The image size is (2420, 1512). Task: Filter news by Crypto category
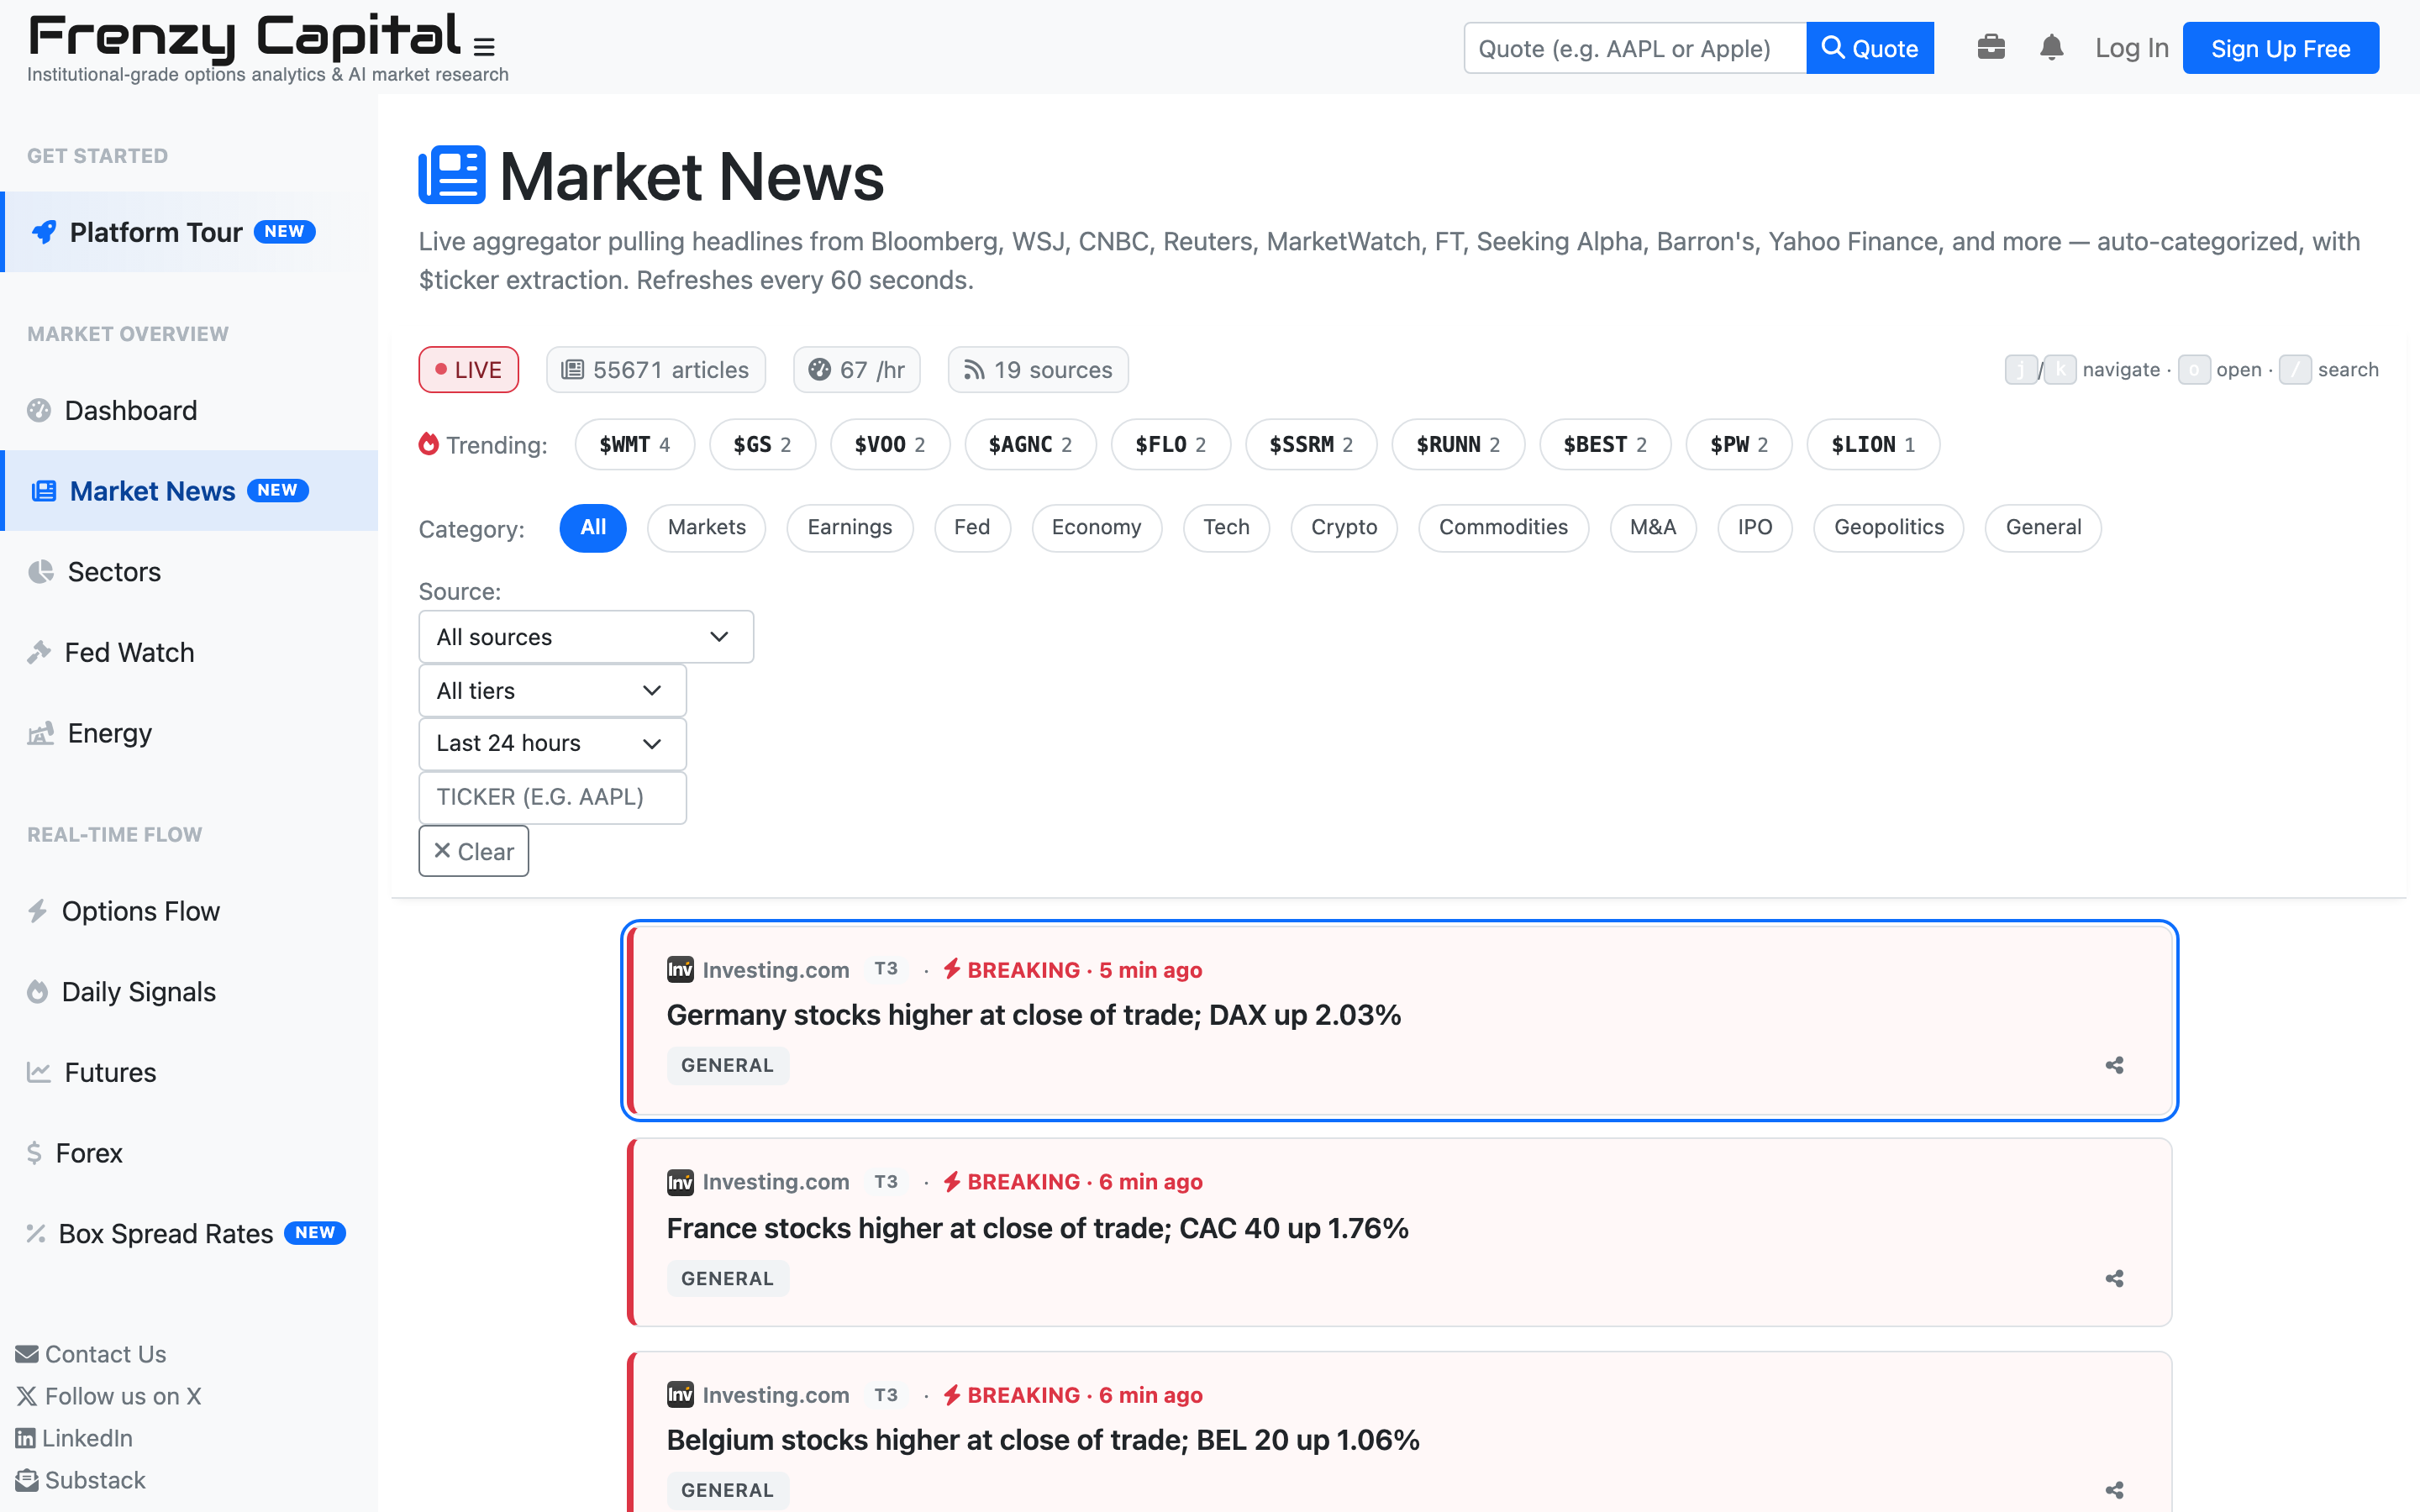tap(1344, 527)
